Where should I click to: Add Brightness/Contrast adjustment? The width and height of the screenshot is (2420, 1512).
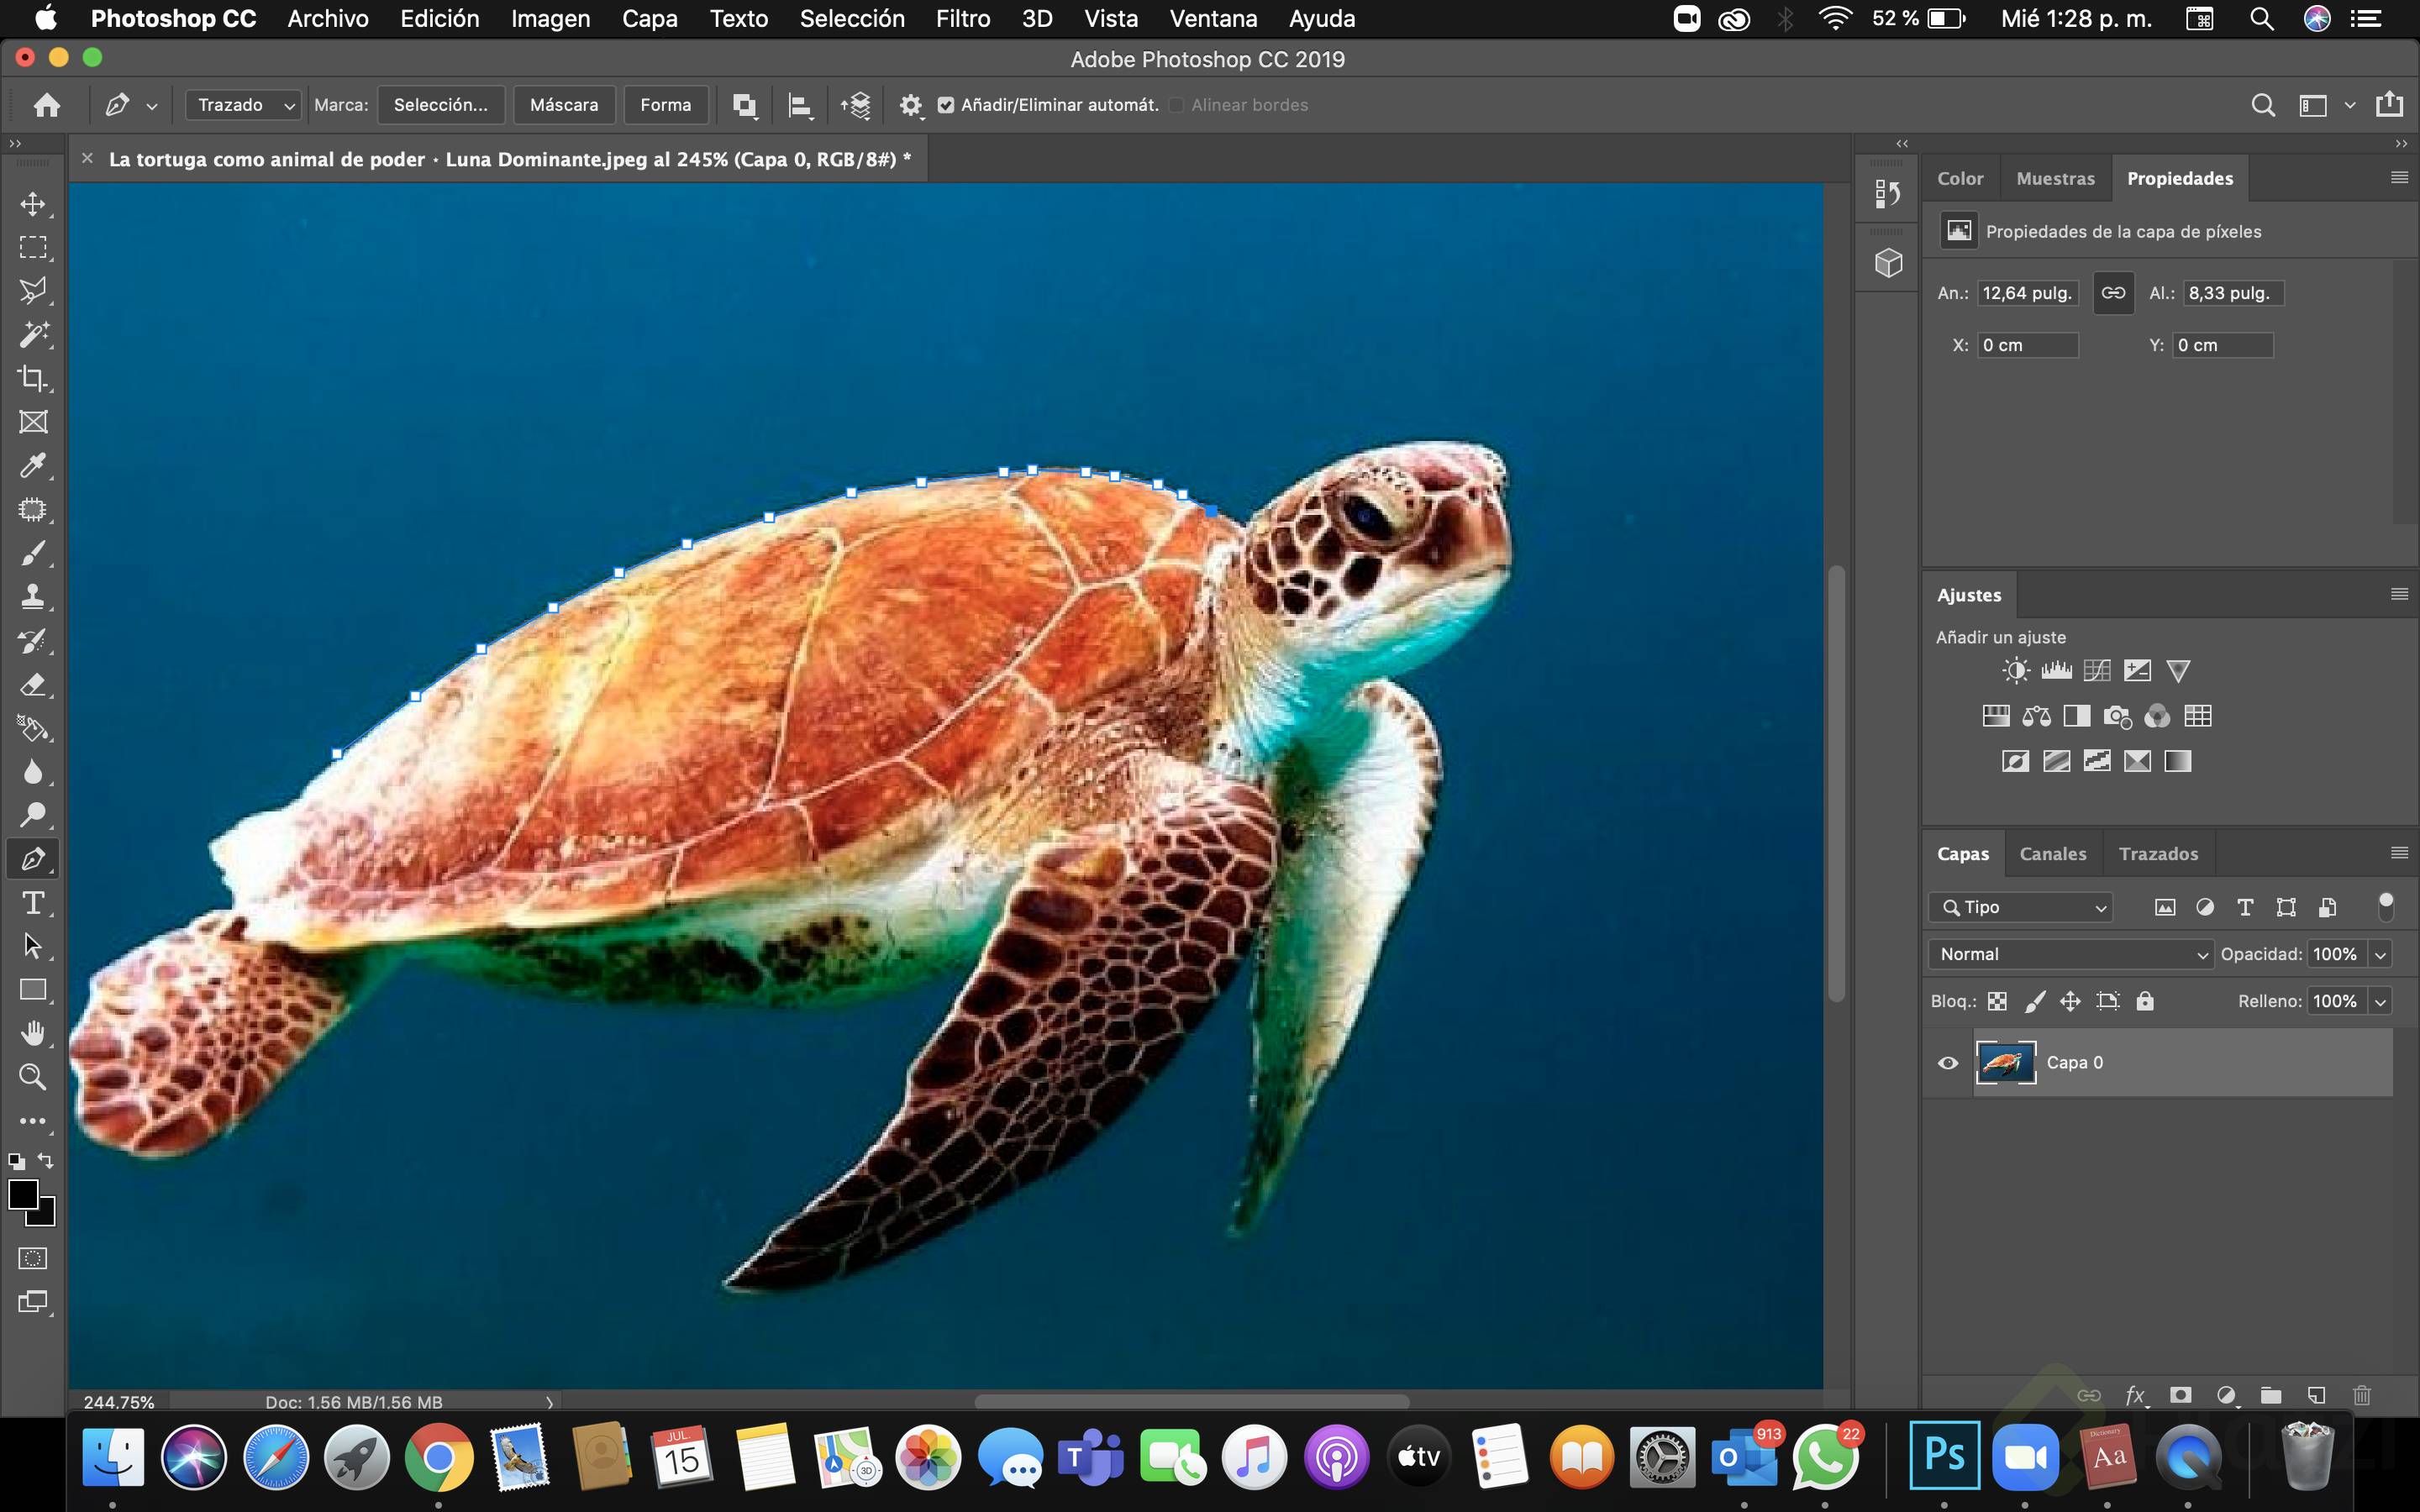tap(2016, 670)
